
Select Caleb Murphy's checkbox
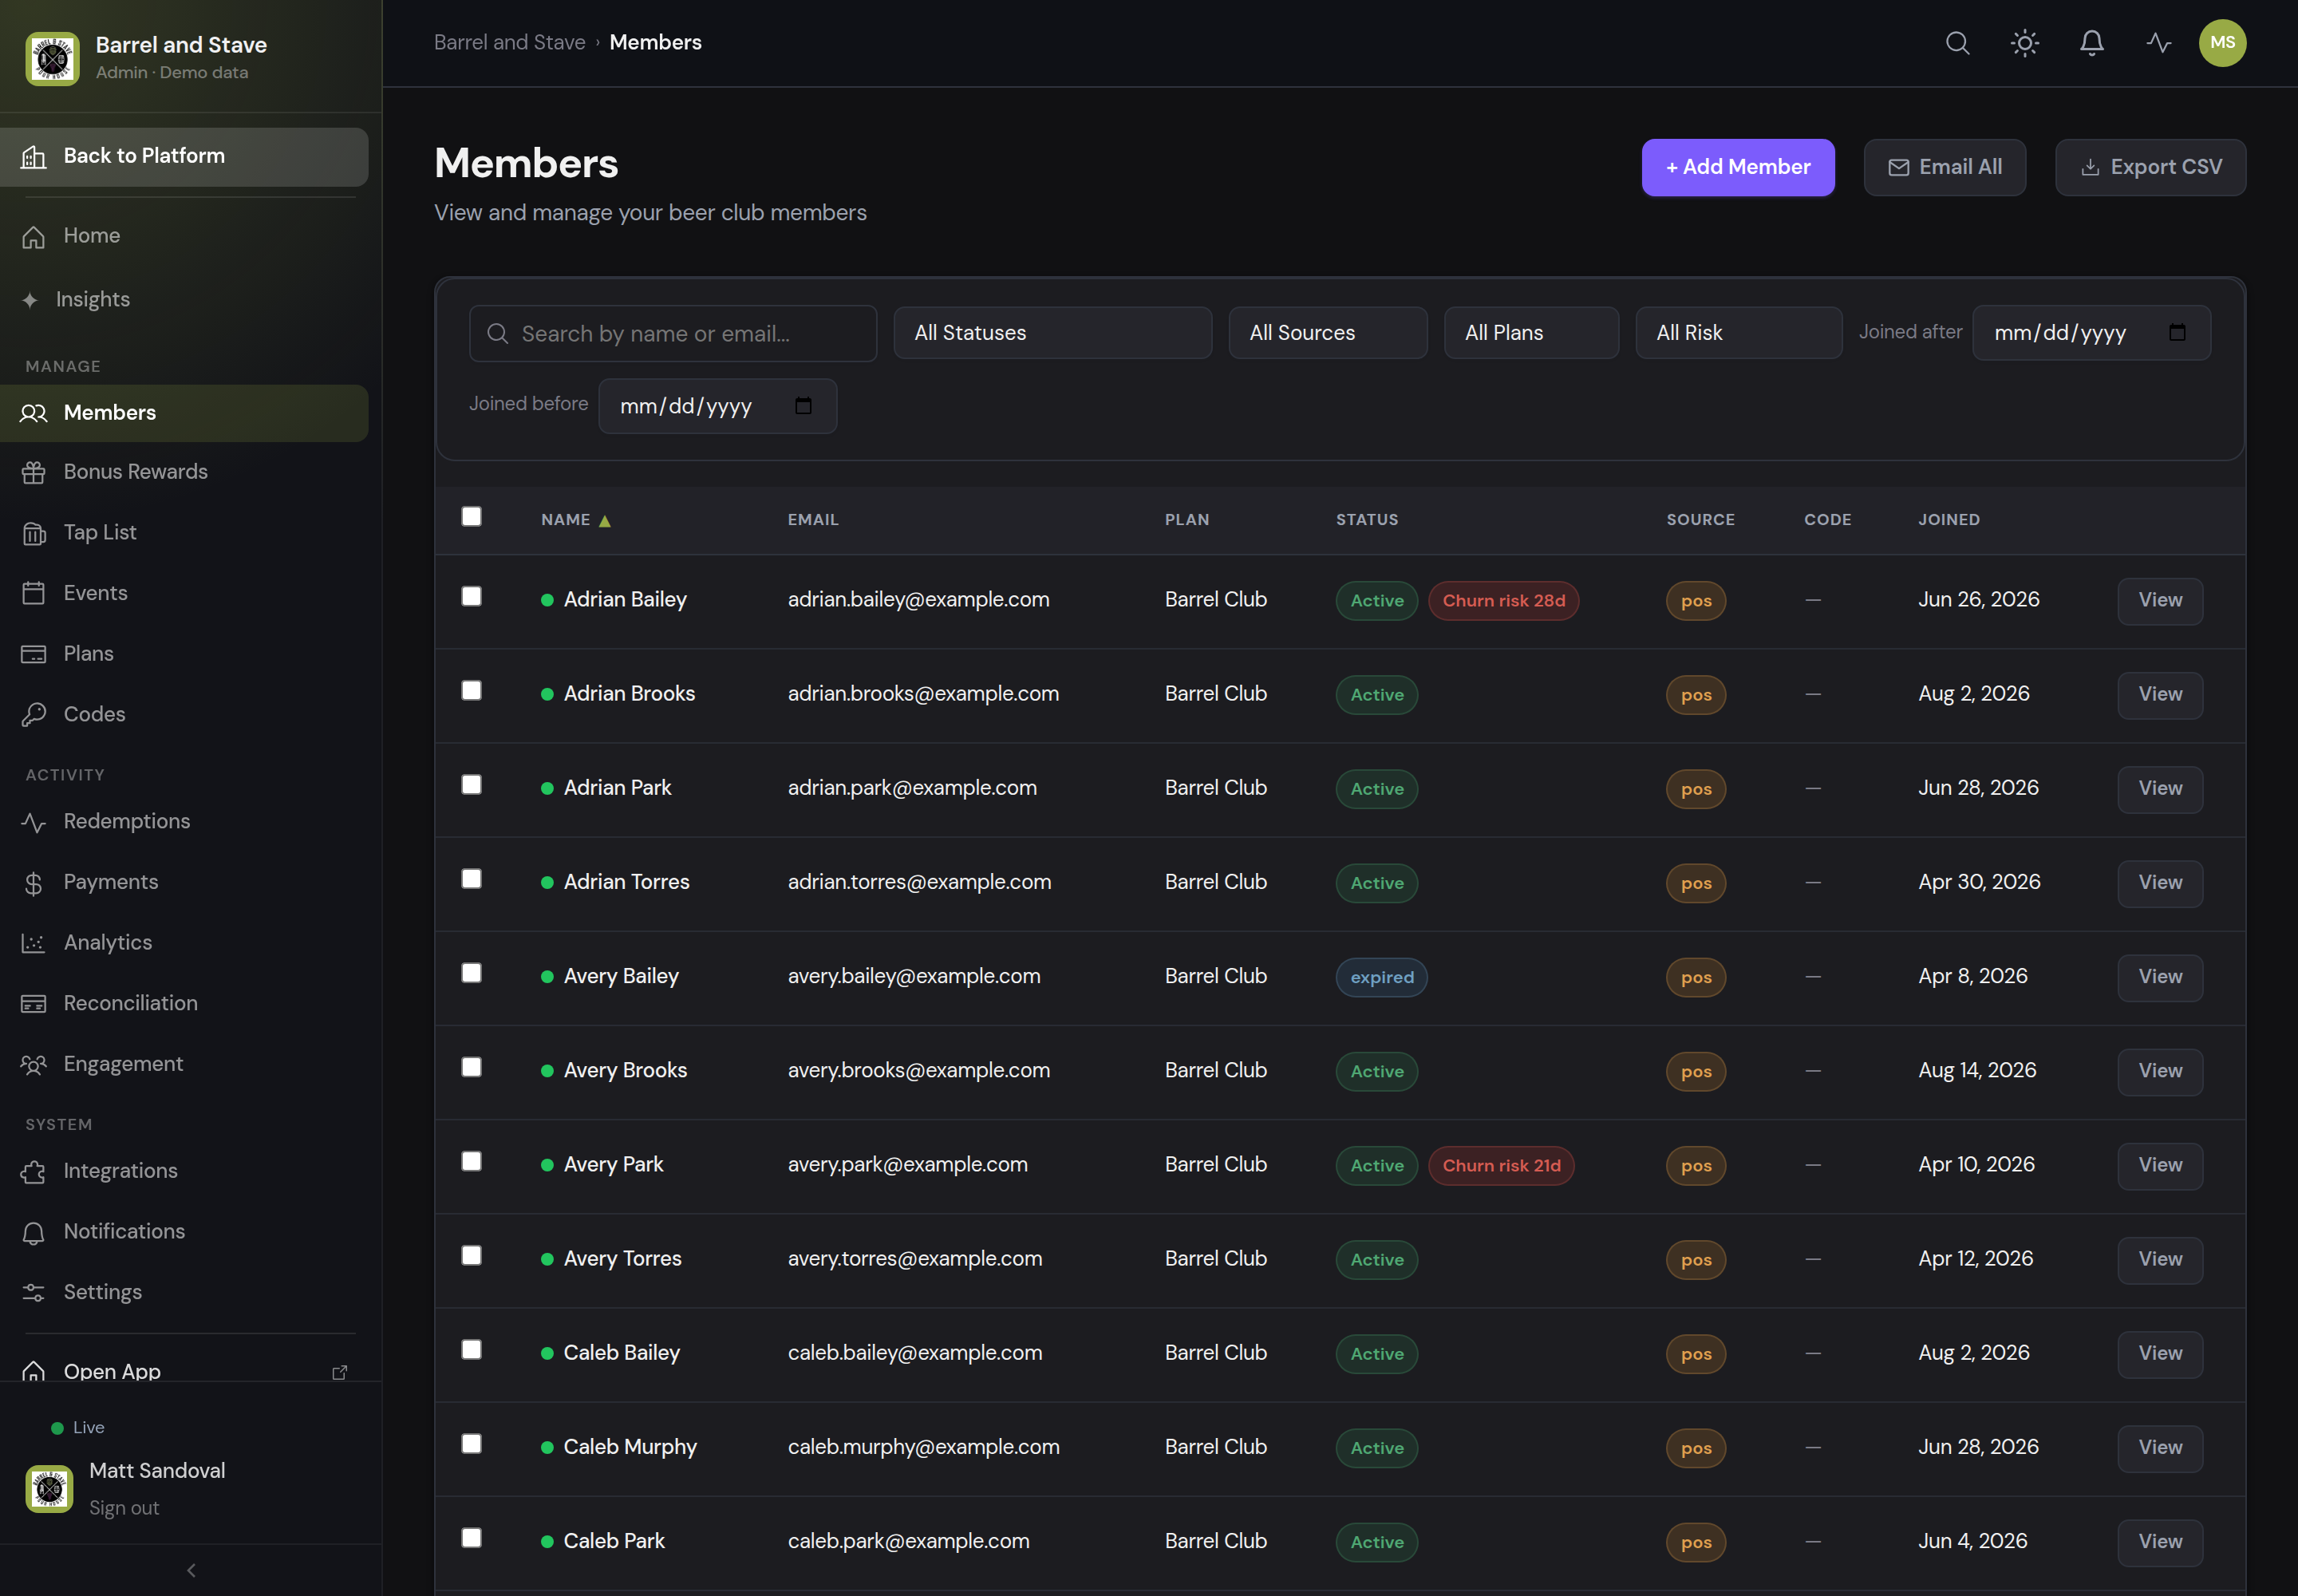[x=471, y=1443]
